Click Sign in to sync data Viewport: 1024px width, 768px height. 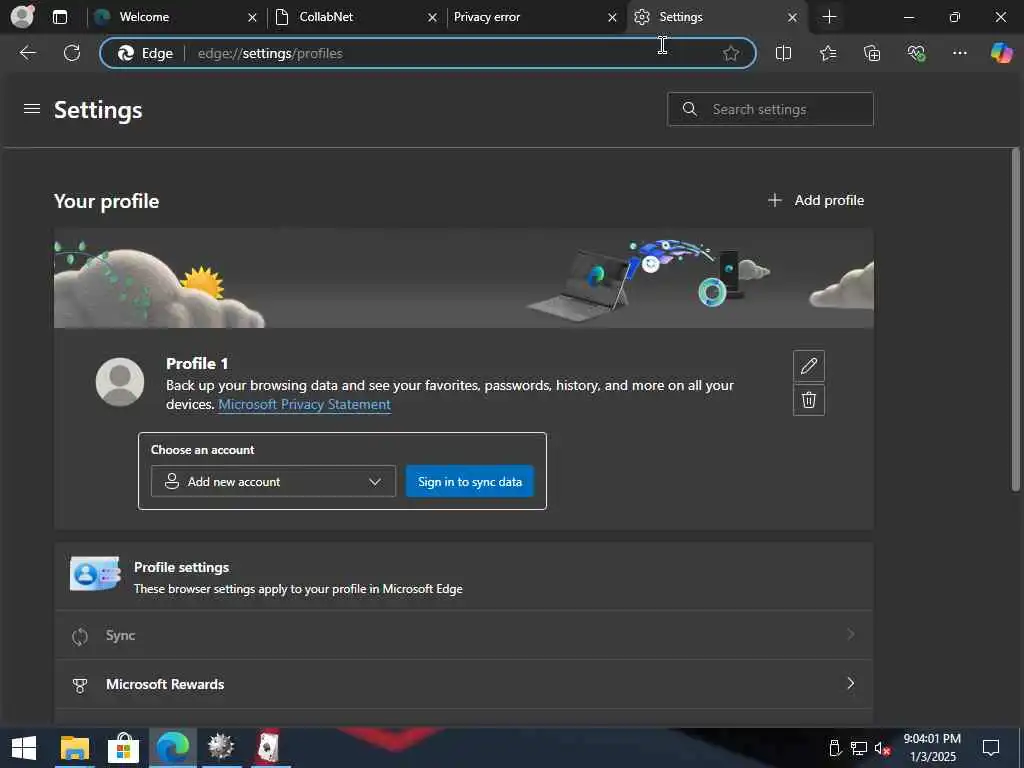coord(470,481)
